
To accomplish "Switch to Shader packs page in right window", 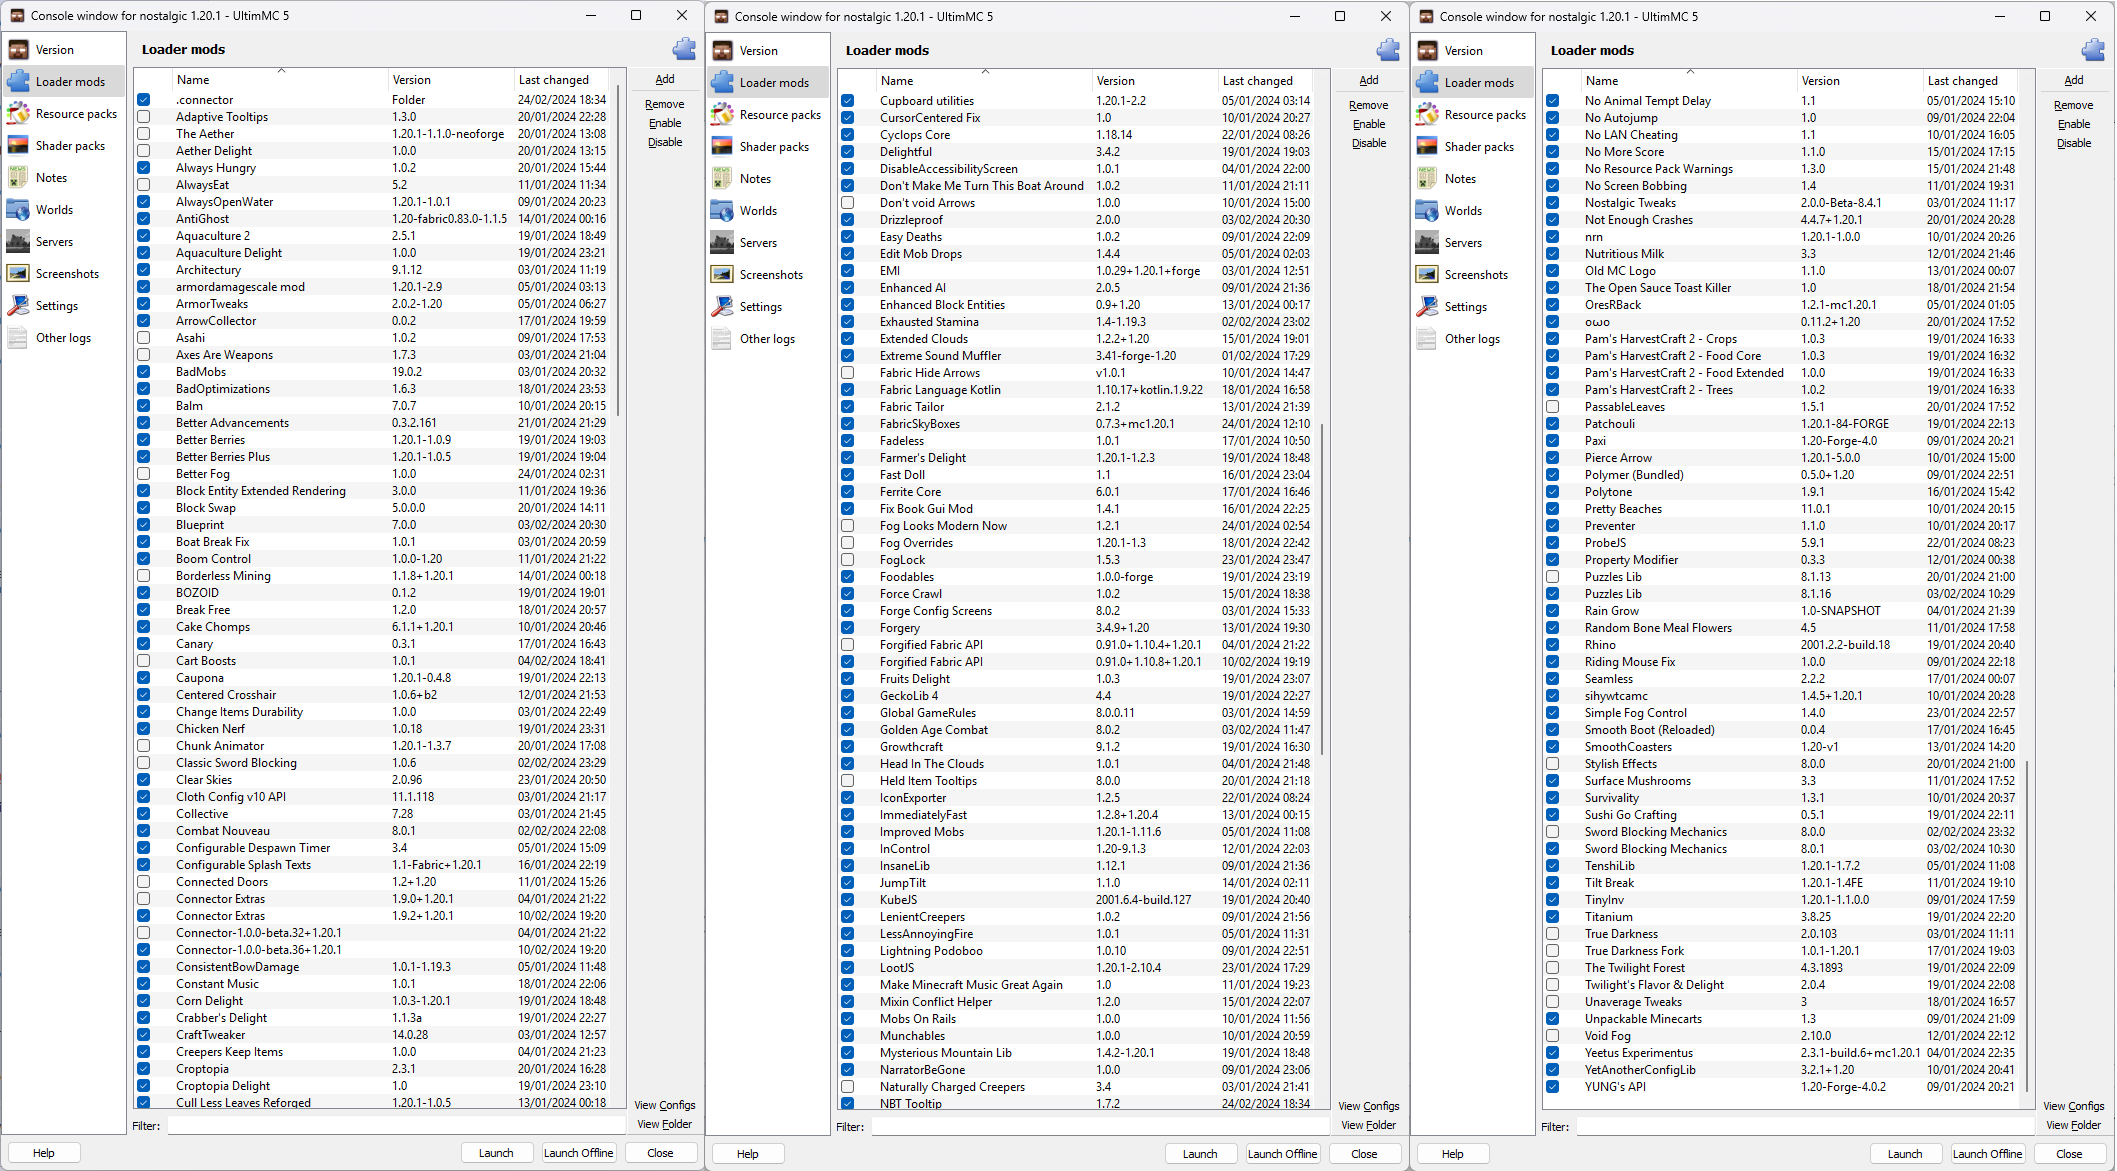I will (1471, 147).
